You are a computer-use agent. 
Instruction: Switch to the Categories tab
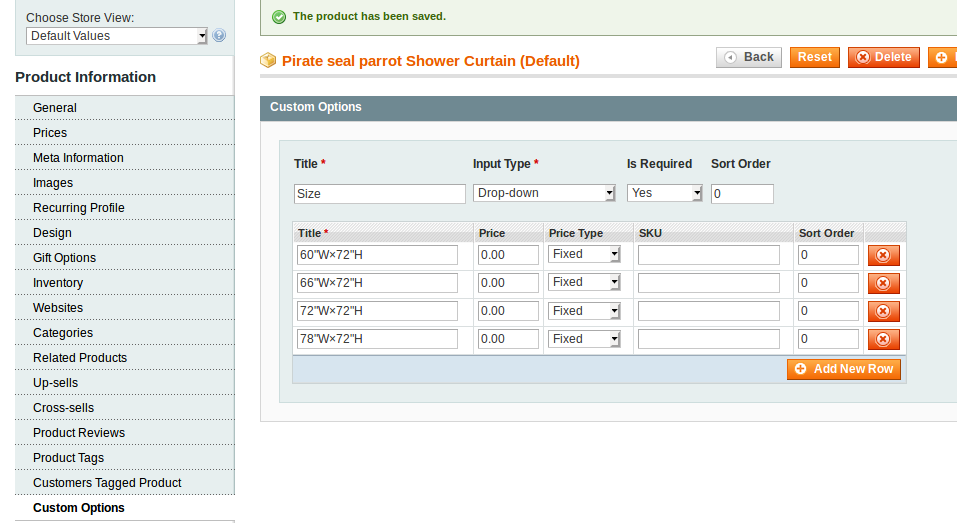(63, 333)
